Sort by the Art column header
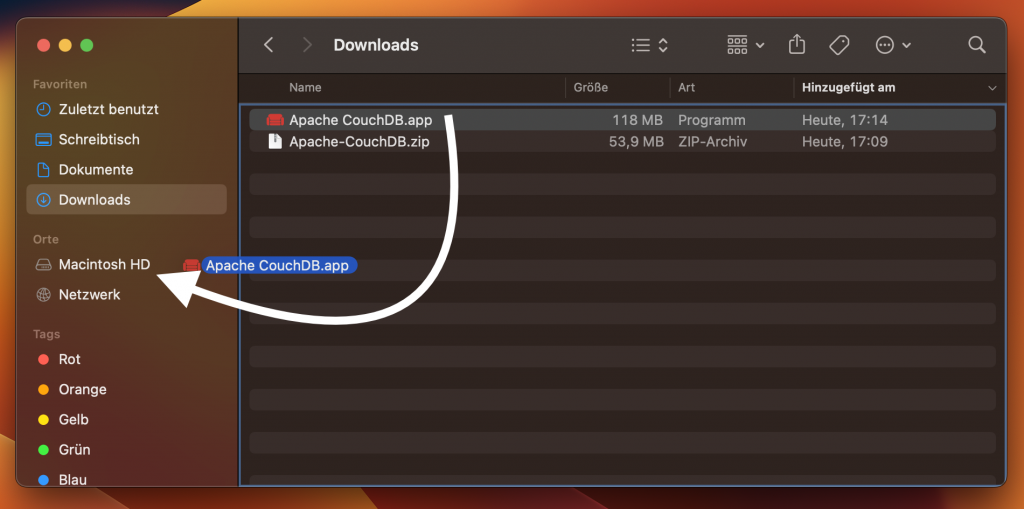Screen dimensions: 1024x509 click(x=686, y=88)
